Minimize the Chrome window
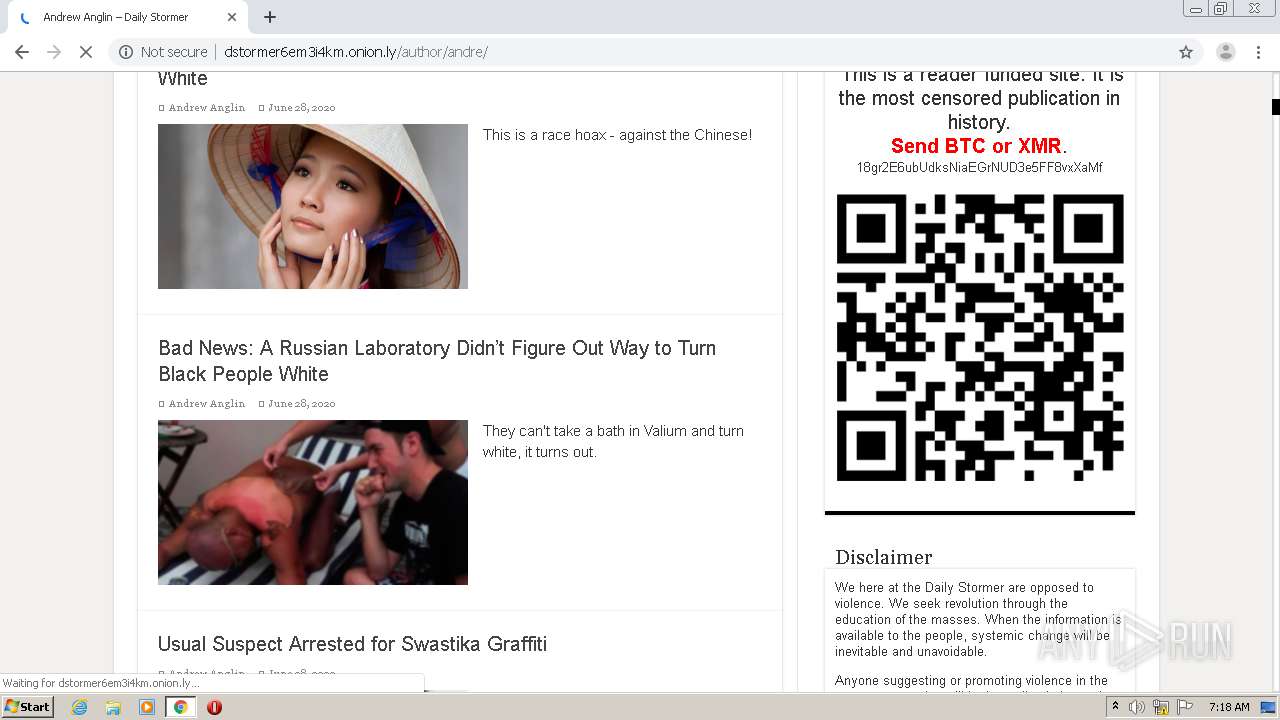Image resolution: width=1280 pixels, height=720 pixels. click(x=1195, y=9)
